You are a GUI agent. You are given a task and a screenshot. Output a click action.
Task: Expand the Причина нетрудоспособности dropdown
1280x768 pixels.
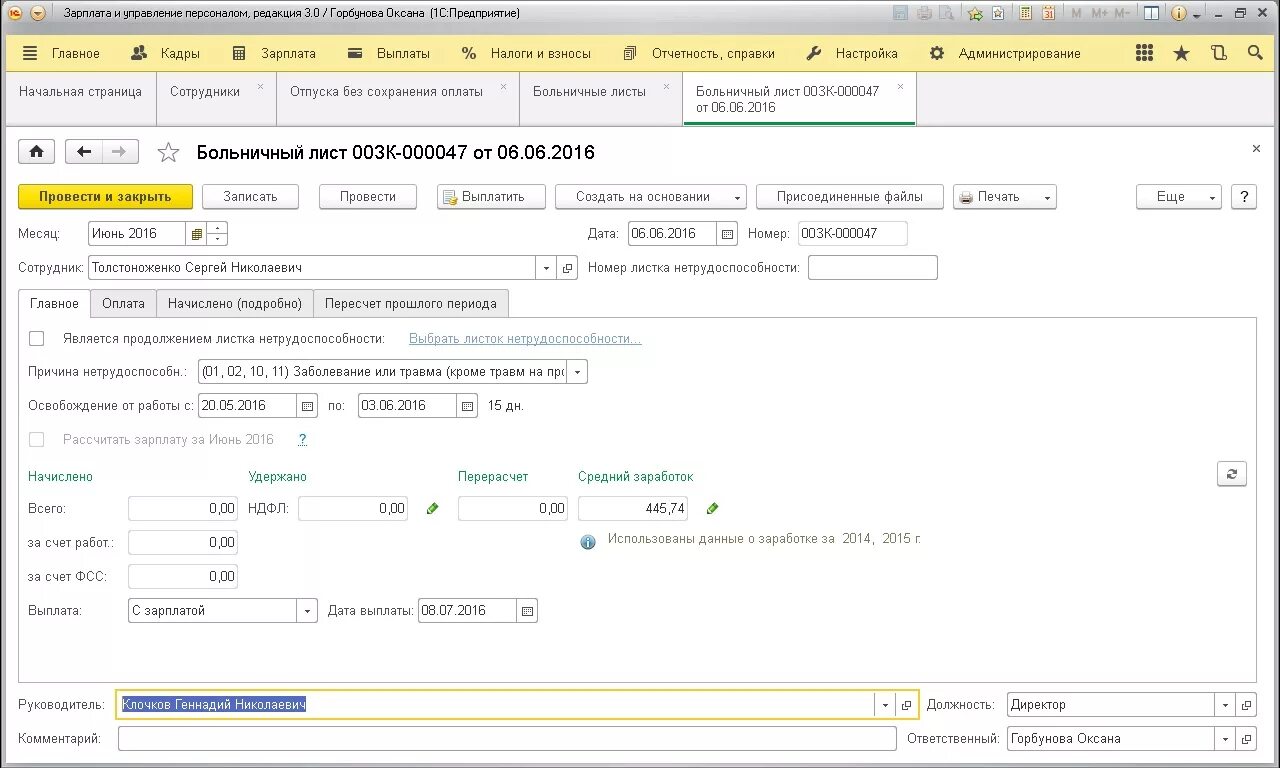click(x=577, y=372)
